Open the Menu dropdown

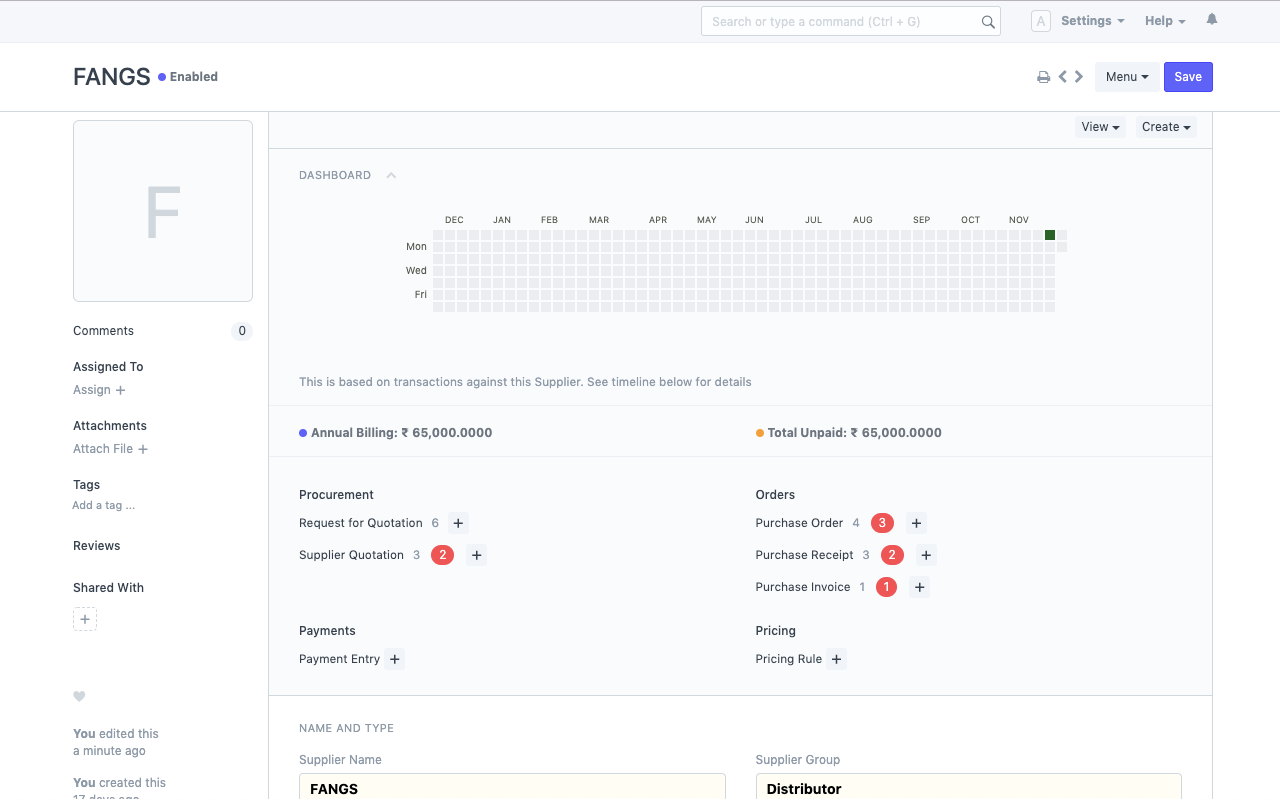1126,77
